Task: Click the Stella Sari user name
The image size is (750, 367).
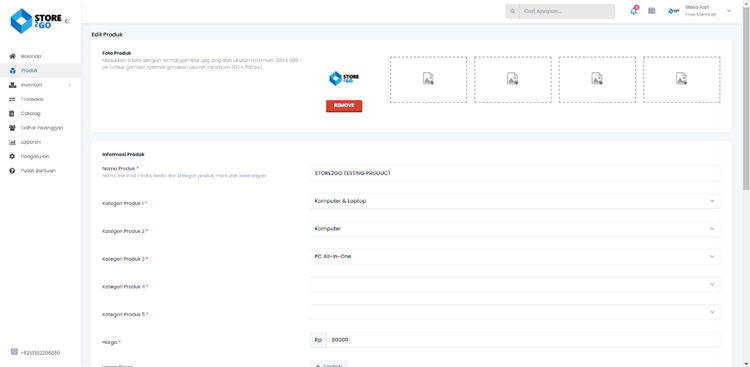Action: click(x=697, y=7)
